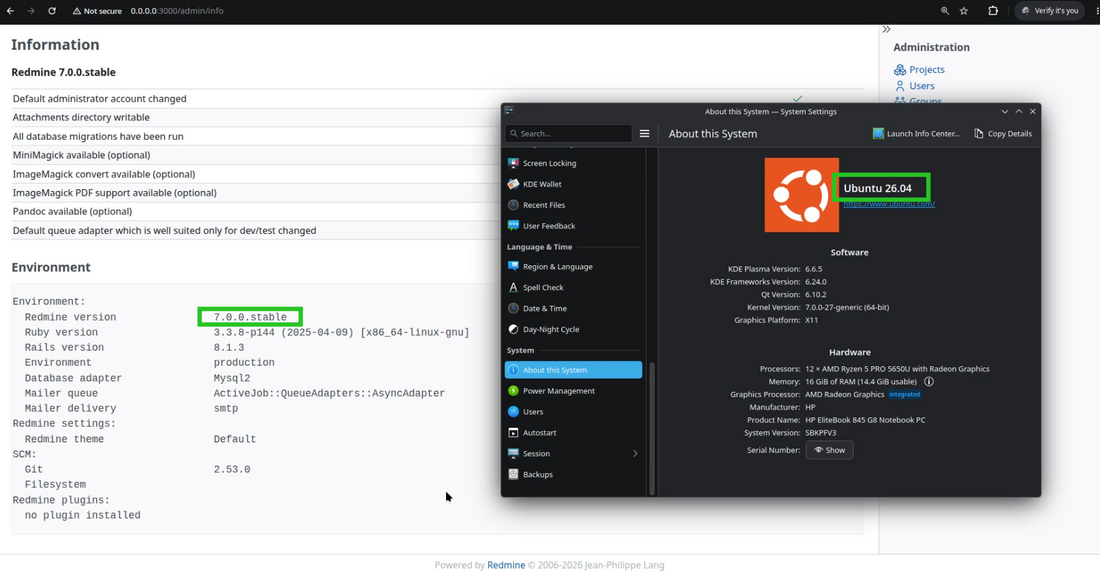This screenshot has height=571, width=1100.
Task: Click the Verify it's you profile button
Action: pos(1049,11)
